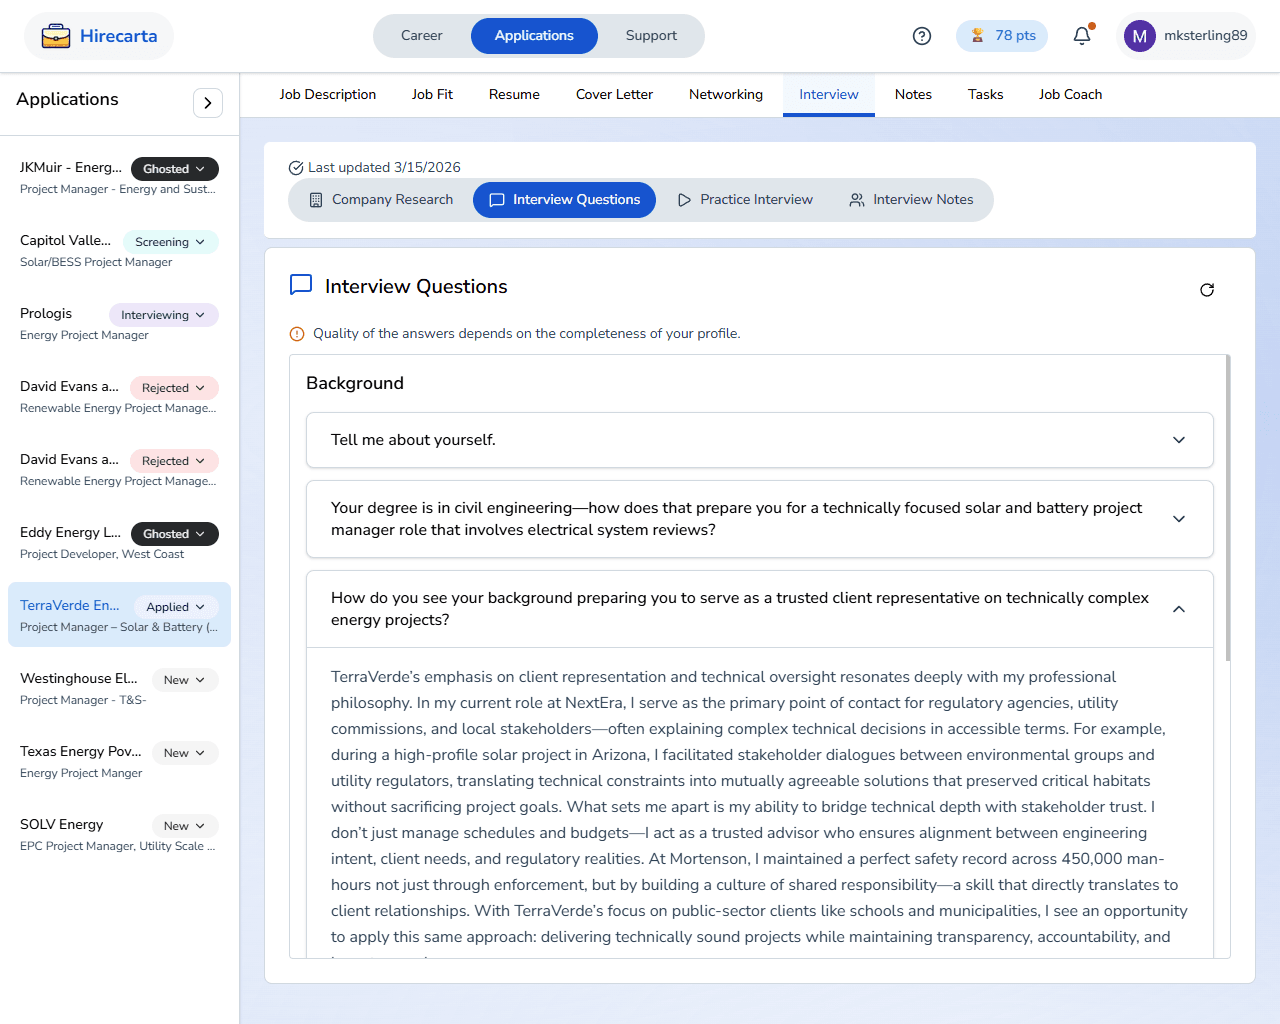Refresh the Interview Questions list
Image resolution: width=1280 pixels, height=1024 pixels.
click(x=1207, y=290)
